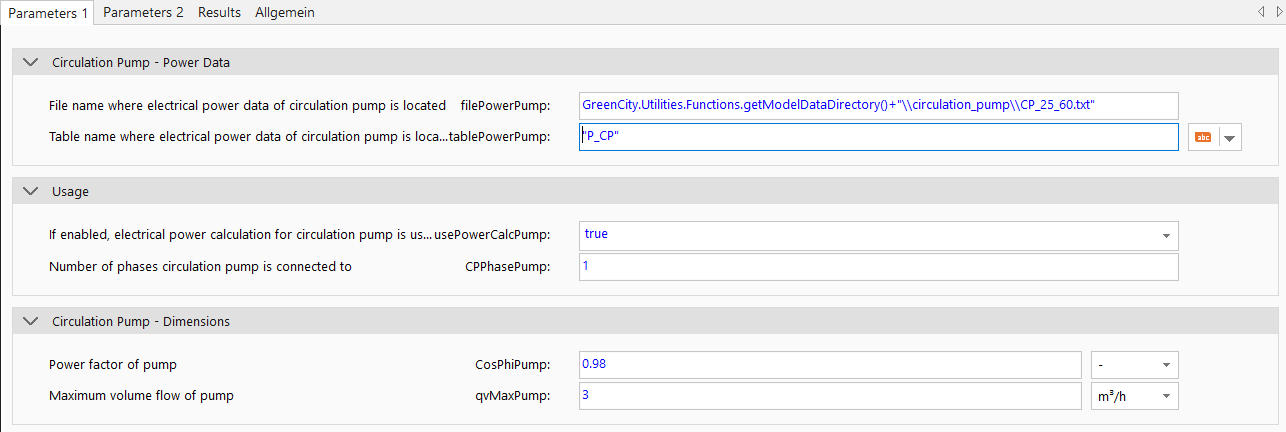
Task: Open the Parameters 2 tab
Action: (143, 12)
